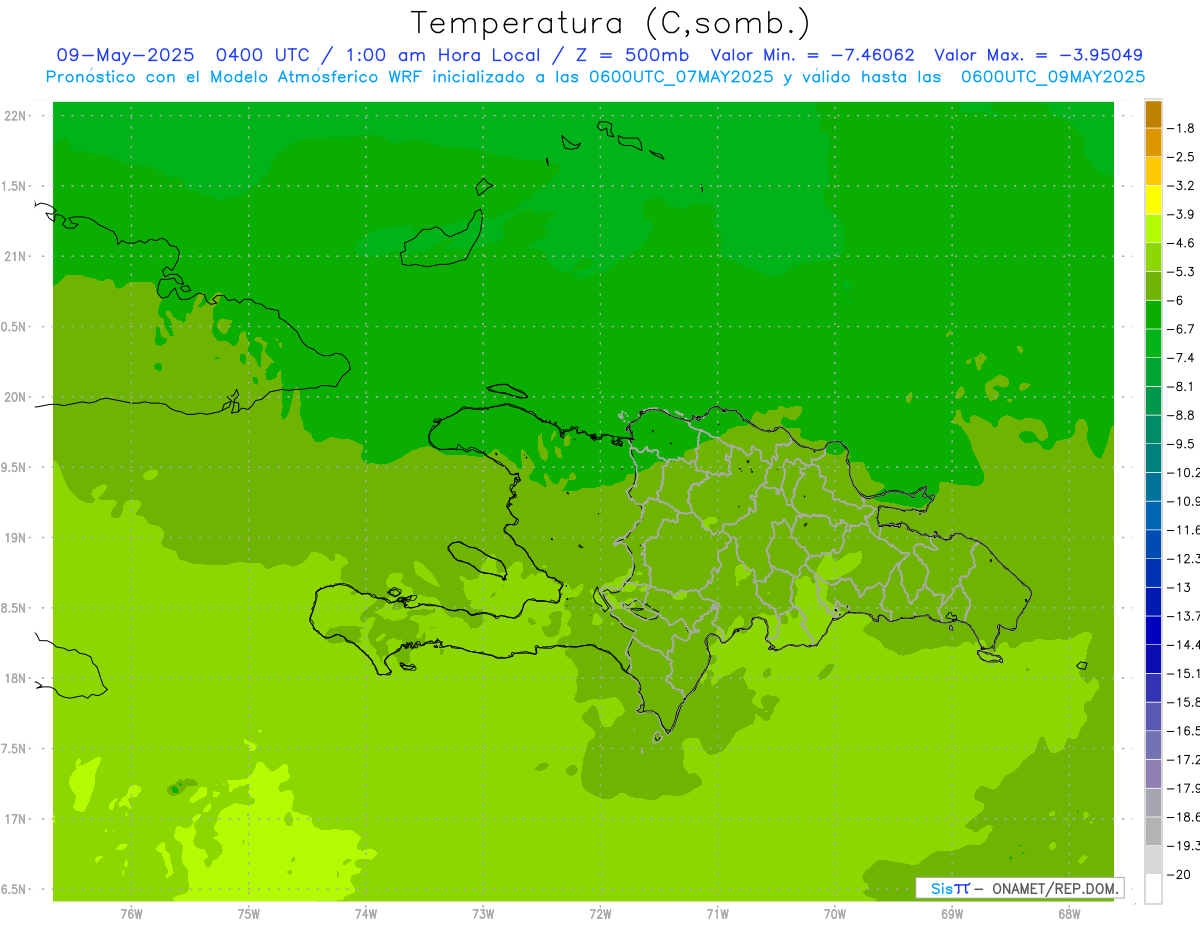Click the 'Temperatura (C,somb.)' title
Image resolution: width=1200 pixels, height=927 pixels.
pyautogui.click(x=610, y=23)
